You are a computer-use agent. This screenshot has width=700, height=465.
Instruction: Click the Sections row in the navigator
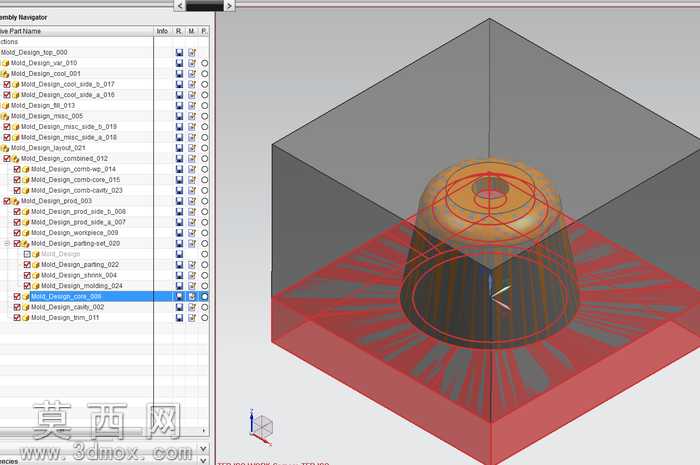click(x=9, y=42)
